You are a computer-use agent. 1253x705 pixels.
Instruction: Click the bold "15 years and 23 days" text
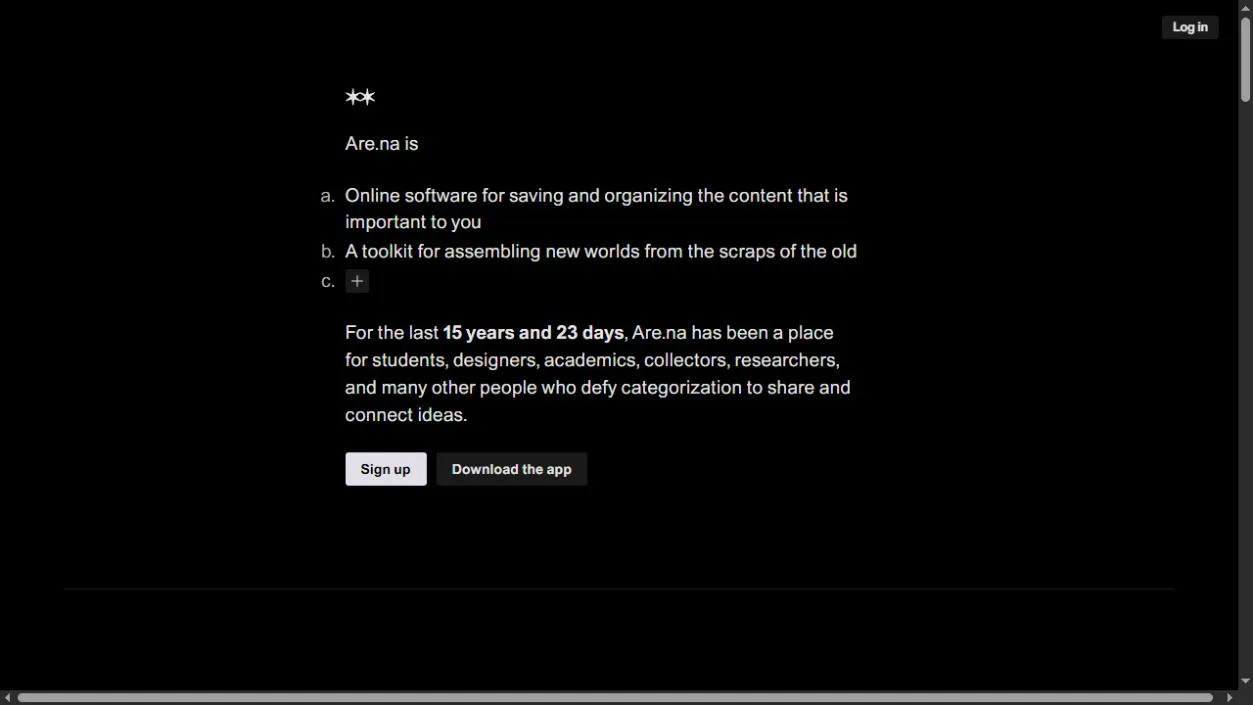point(534,333)
